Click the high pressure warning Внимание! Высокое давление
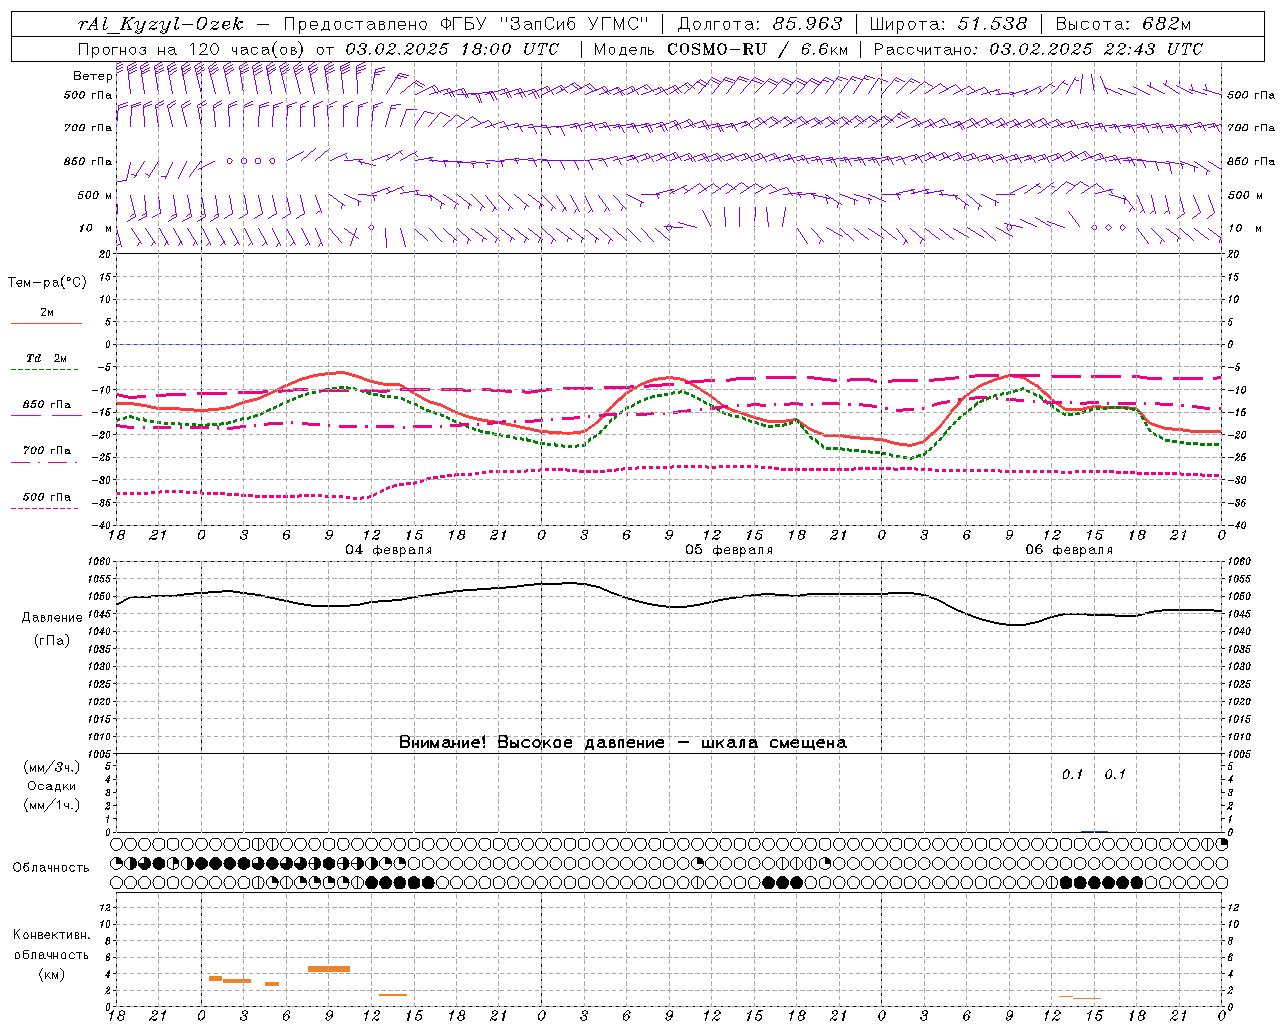Screen dimensions: 1280x1024 [x=532, y=743]
